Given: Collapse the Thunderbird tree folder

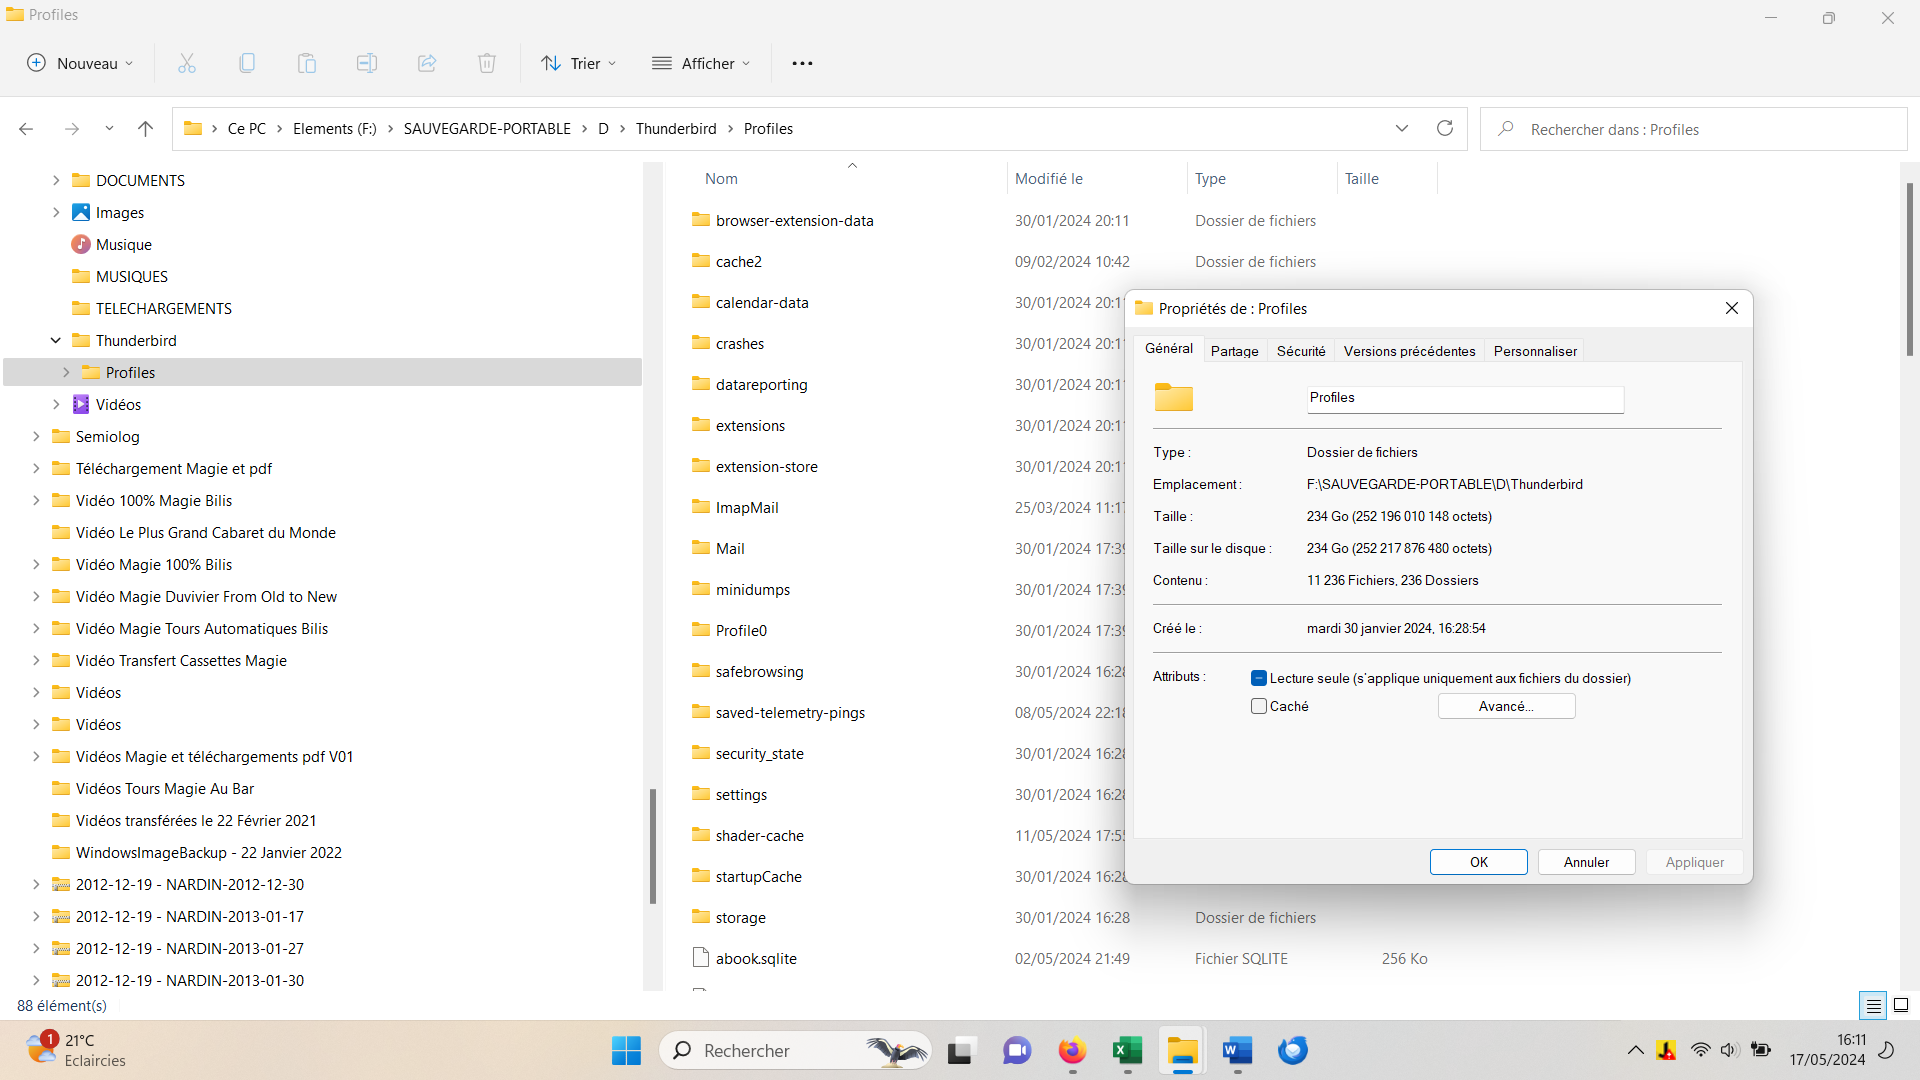Looking at the screenshot, I should pyautogui.click(x=56, y=340).
